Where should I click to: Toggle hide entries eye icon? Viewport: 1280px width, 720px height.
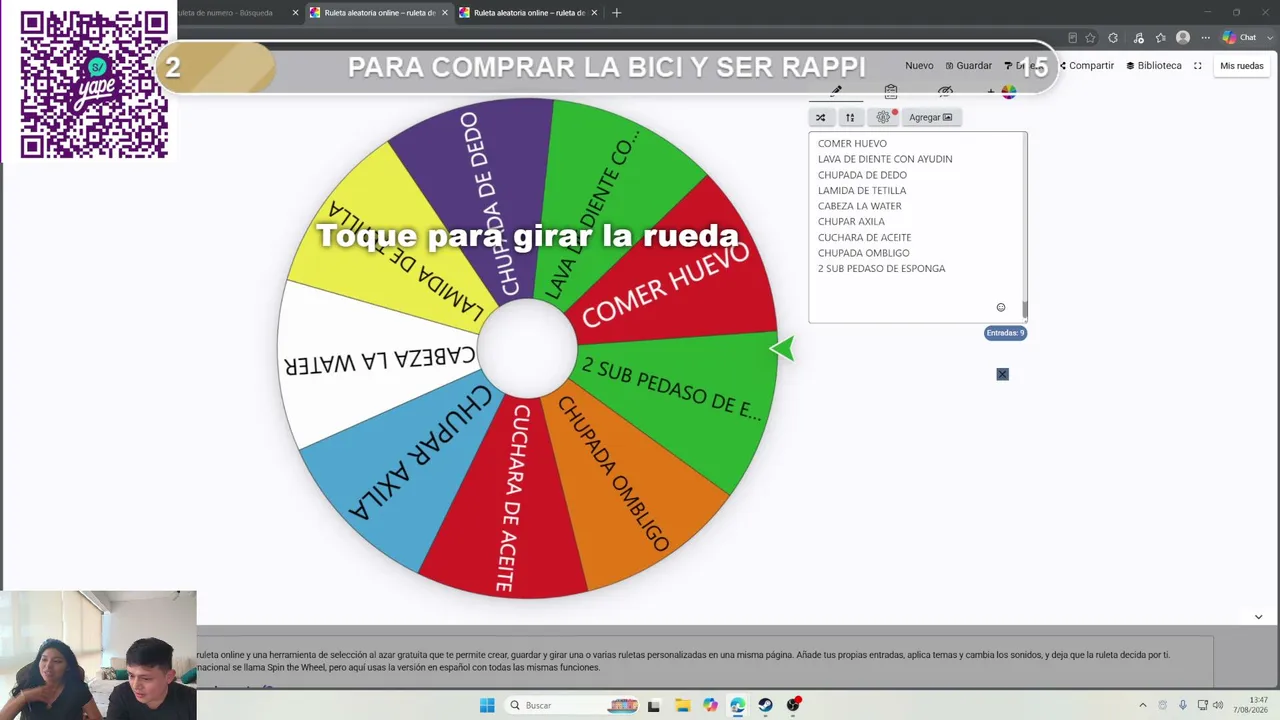pyautogui.click(x=945, y=91)
